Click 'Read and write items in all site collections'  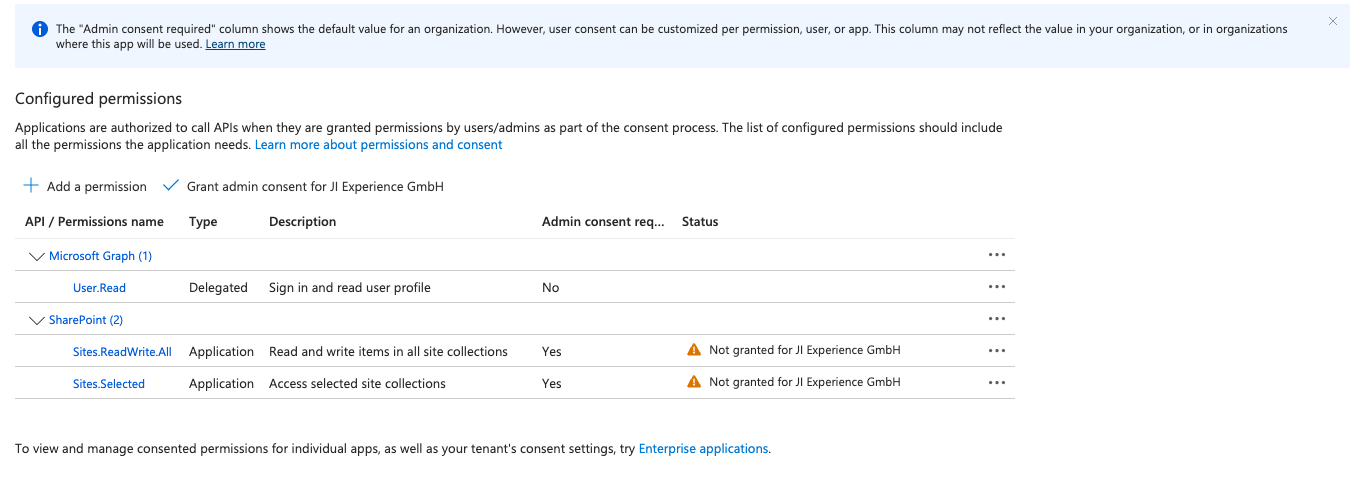(x=388, y=352)
